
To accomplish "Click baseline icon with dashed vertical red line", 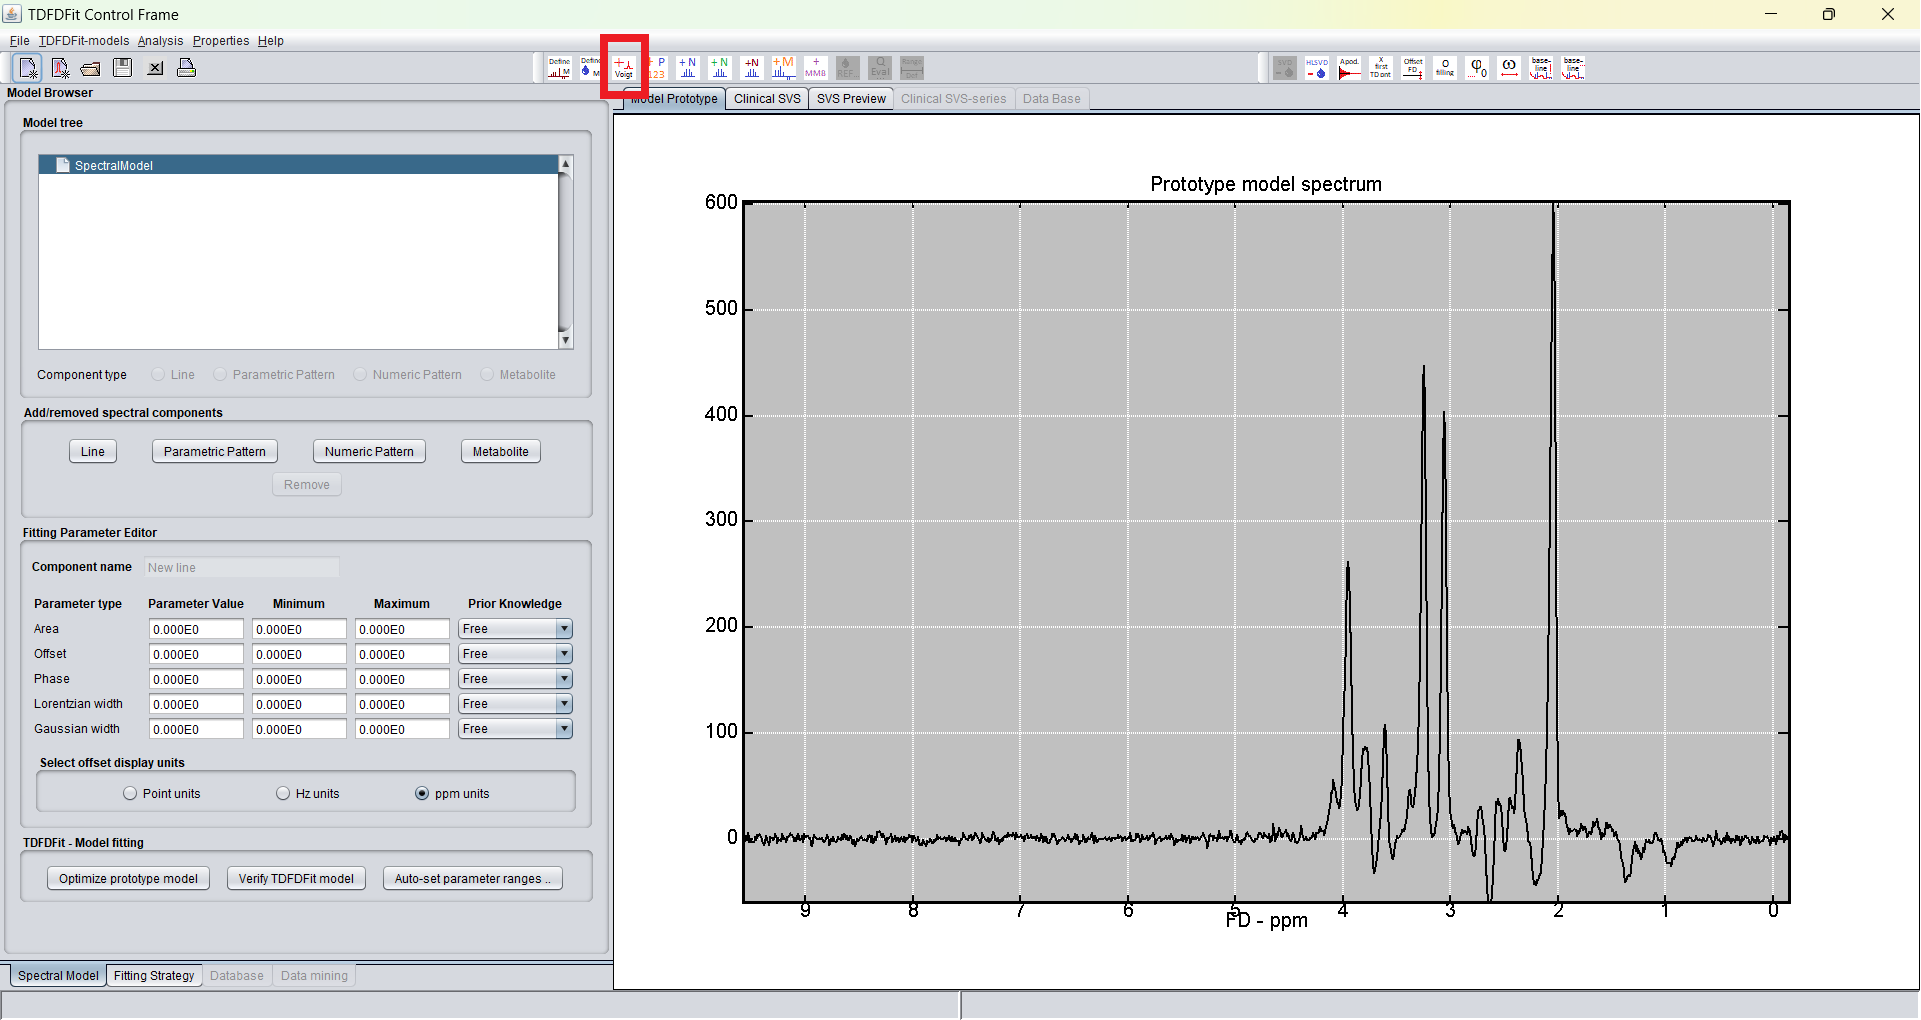I will pos(1541,68).
